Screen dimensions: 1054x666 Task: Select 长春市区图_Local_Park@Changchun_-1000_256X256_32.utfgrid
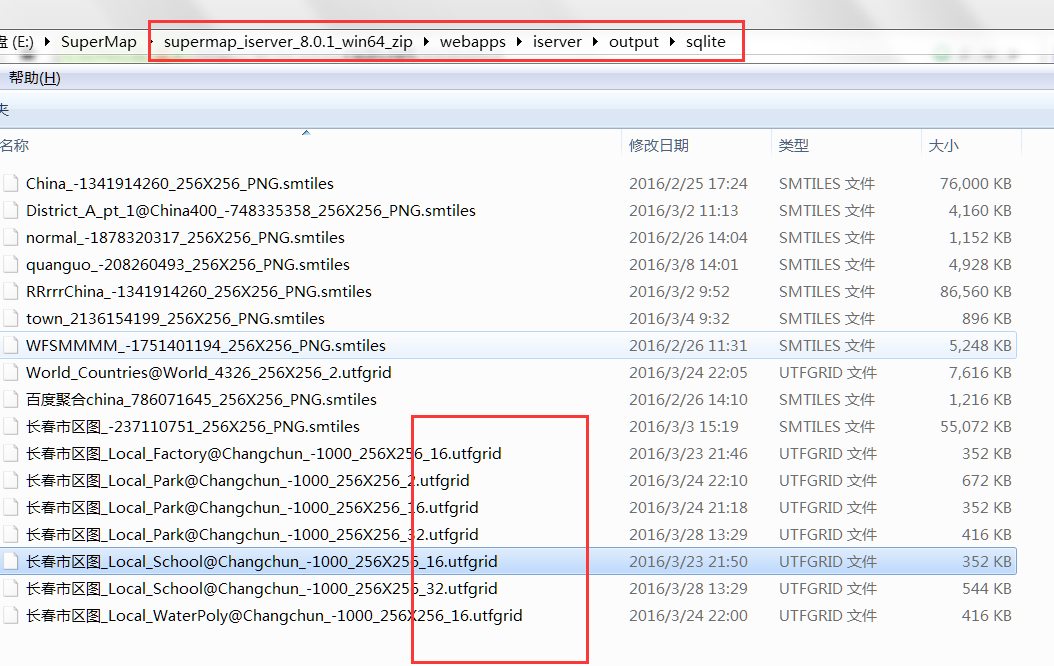252,534
